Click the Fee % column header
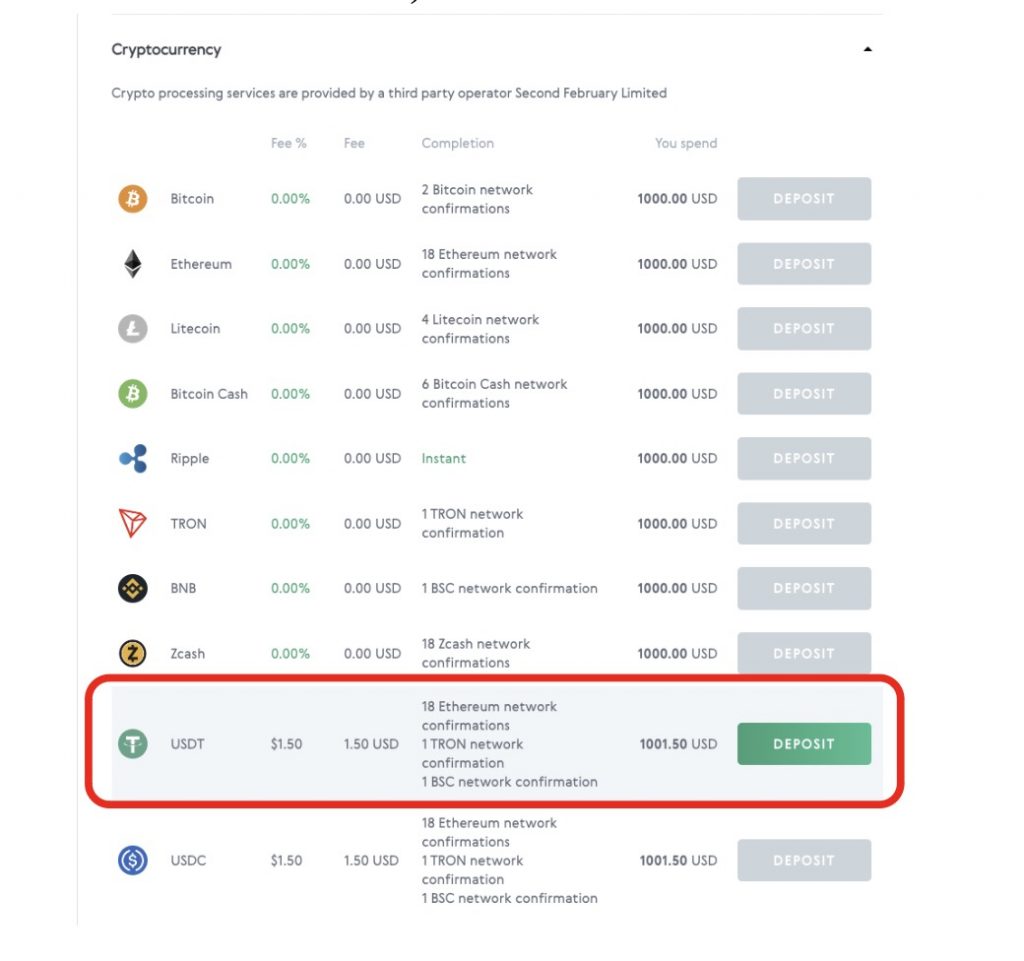Viewport: 1024px width, 961px height. [x=288, y=143]
